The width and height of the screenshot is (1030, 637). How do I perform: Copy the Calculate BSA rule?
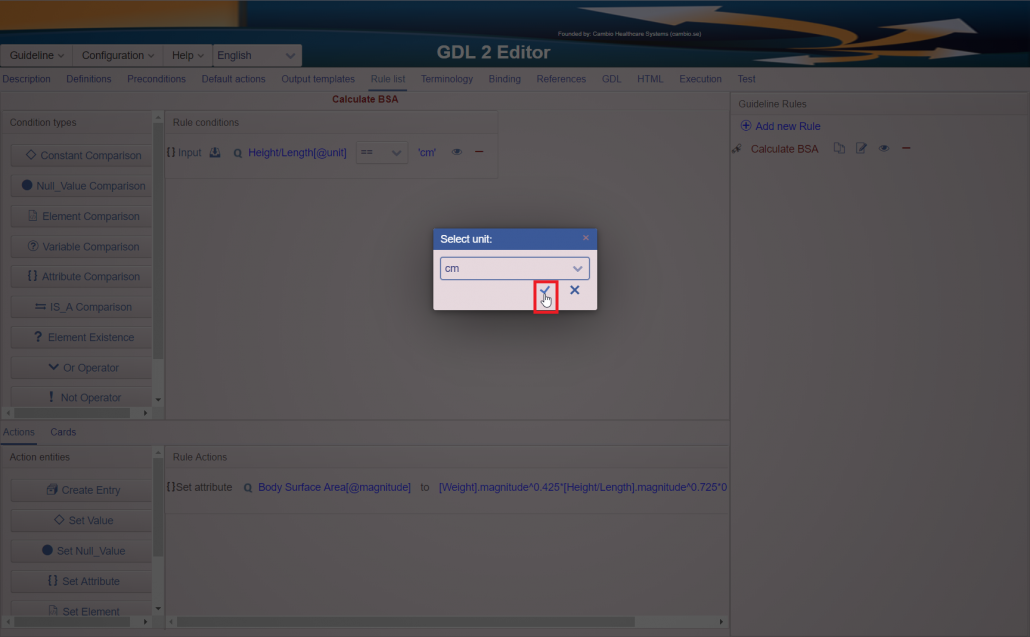point(839,149)
